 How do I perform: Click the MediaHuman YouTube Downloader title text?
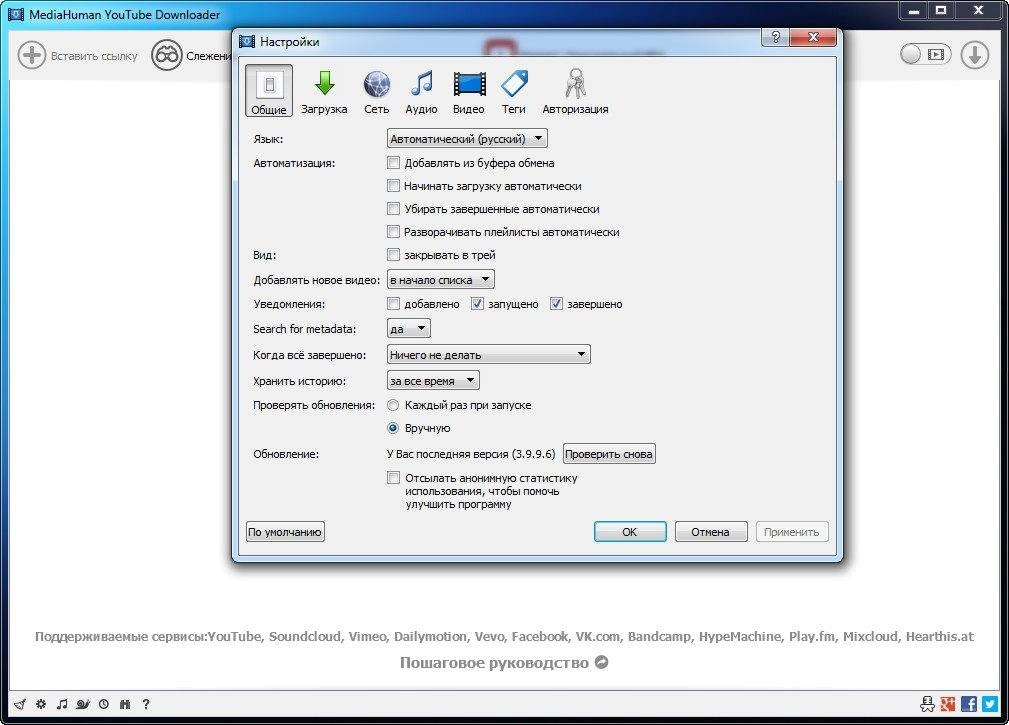125,14
